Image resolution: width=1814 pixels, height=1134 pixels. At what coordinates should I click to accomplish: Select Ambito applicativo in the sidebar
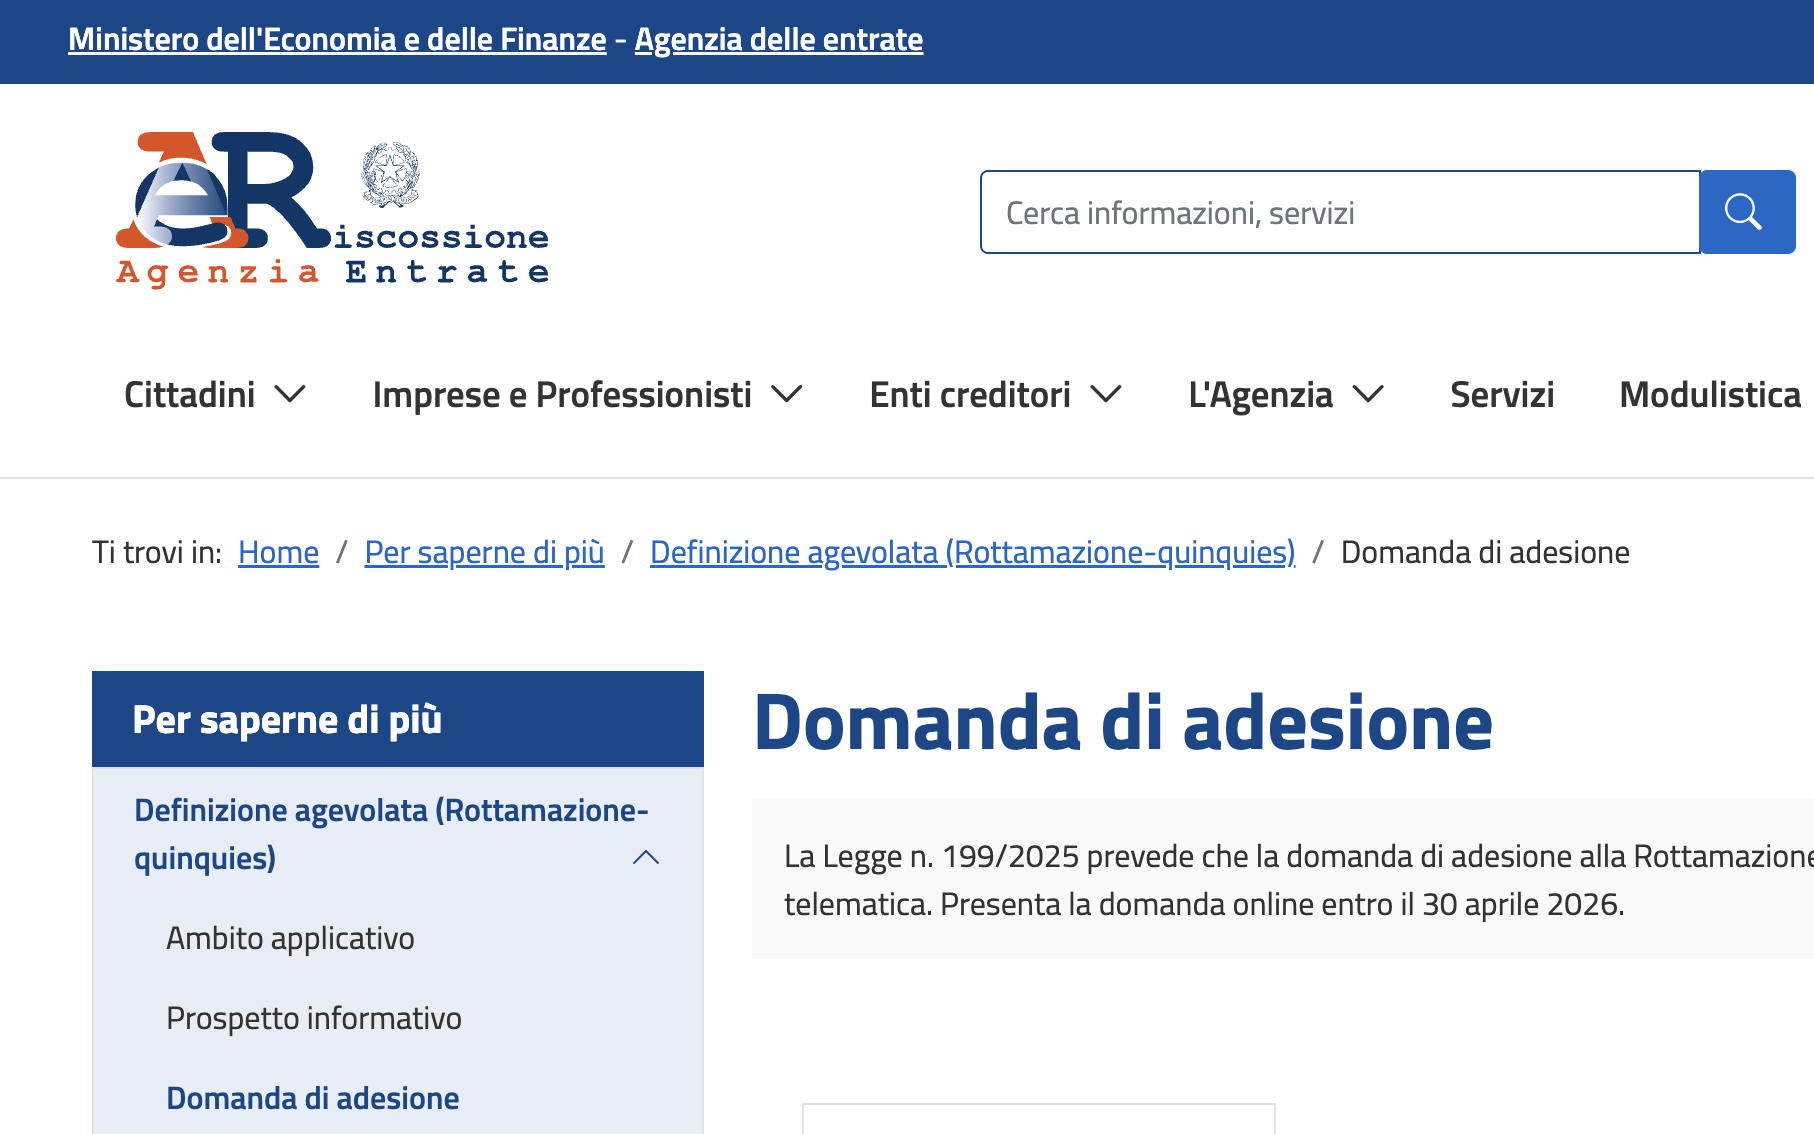click(x=290, y=938)
